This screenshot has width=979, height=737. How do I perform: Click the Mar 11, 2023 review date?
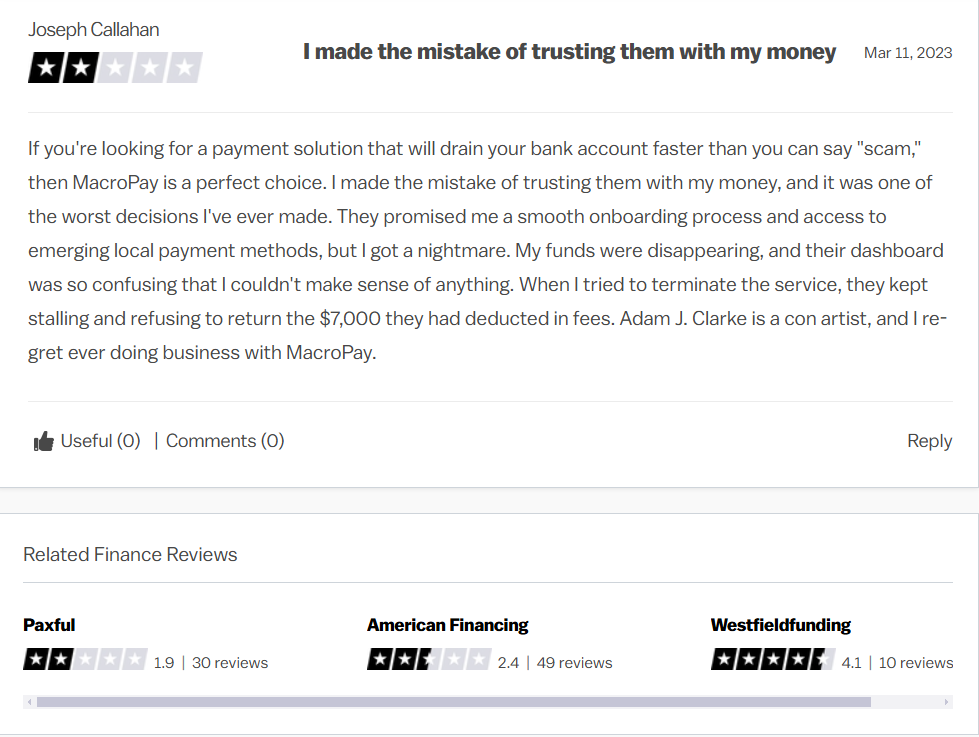click(908, 53)
